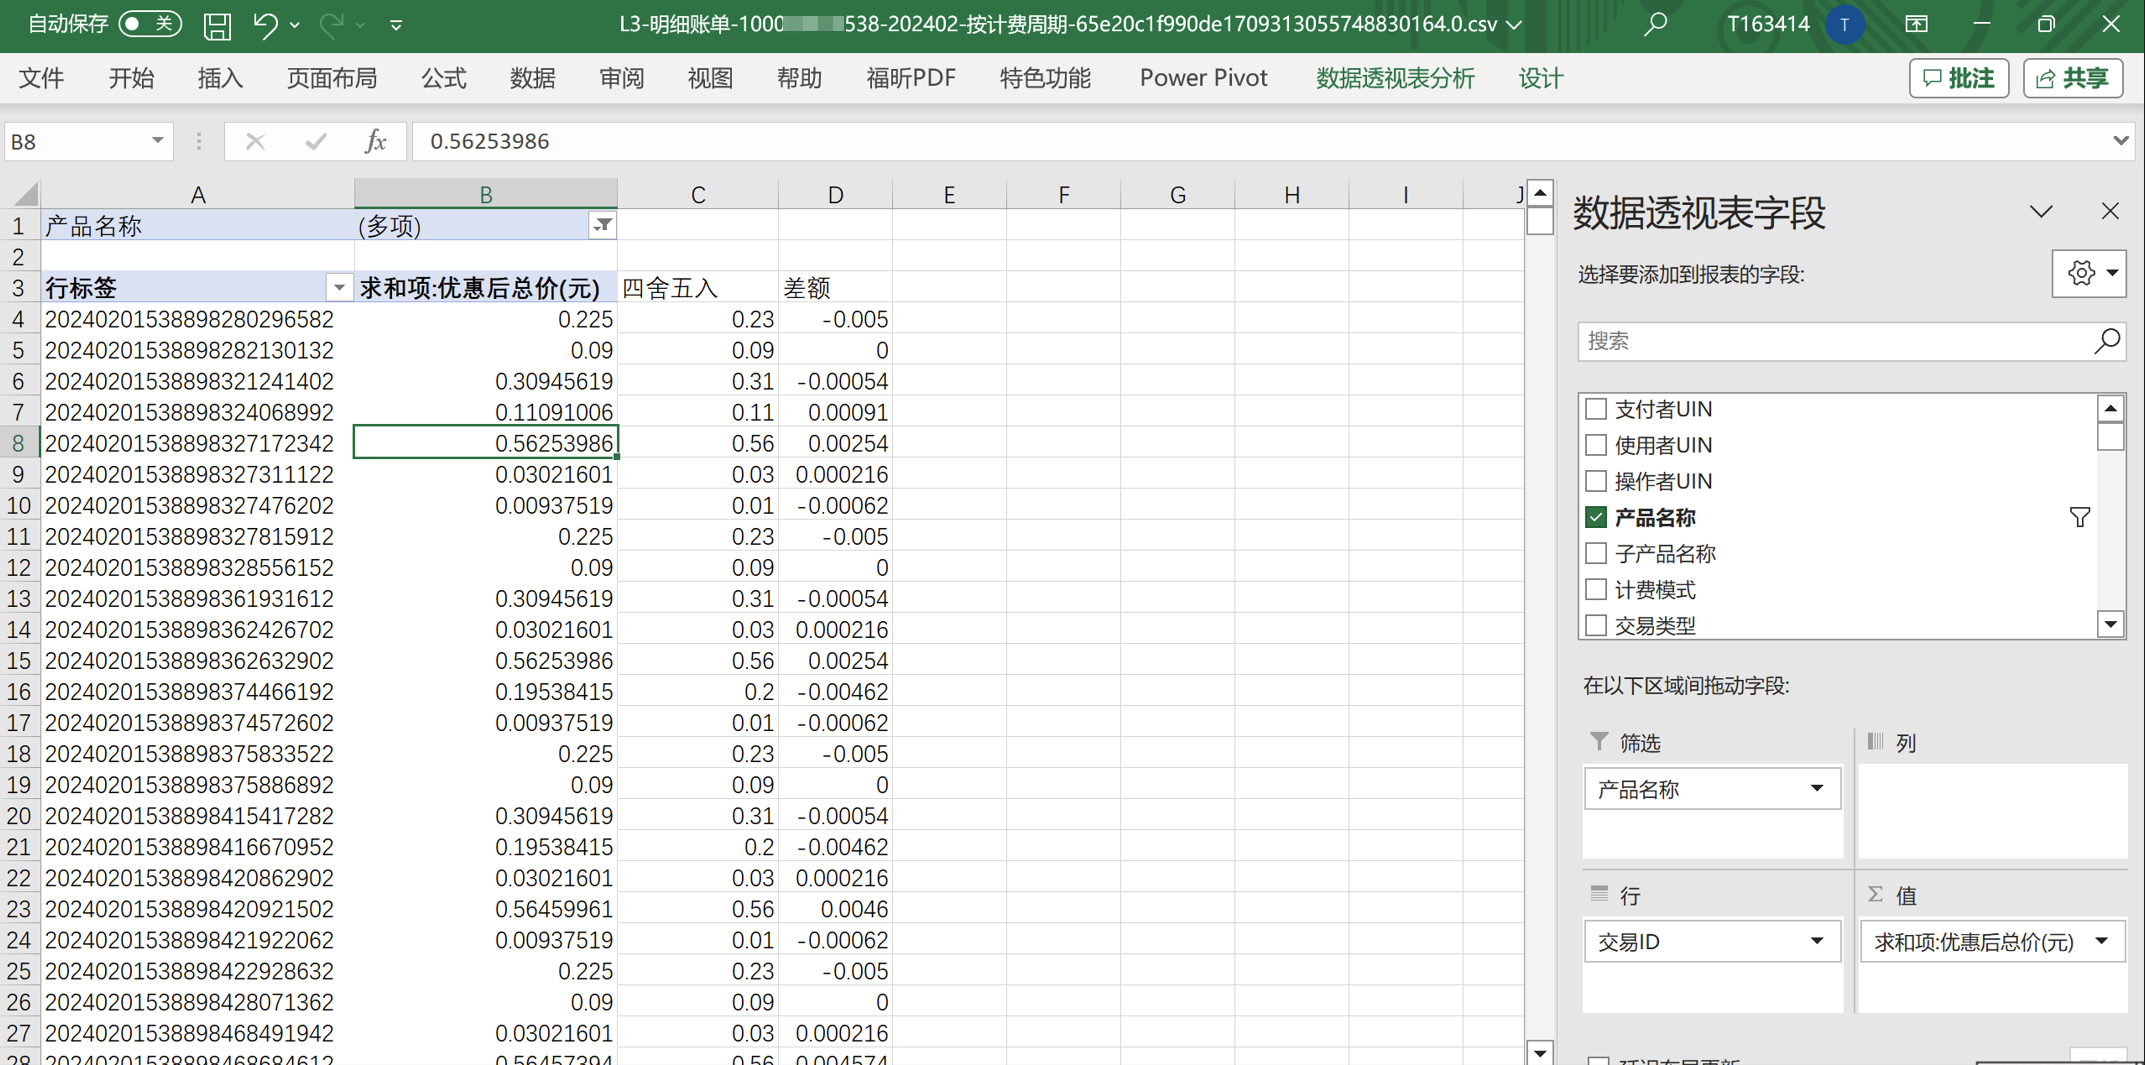Toggle the 自动保存 switch
Viewport: 2145px width, 1065px height.
150,24
